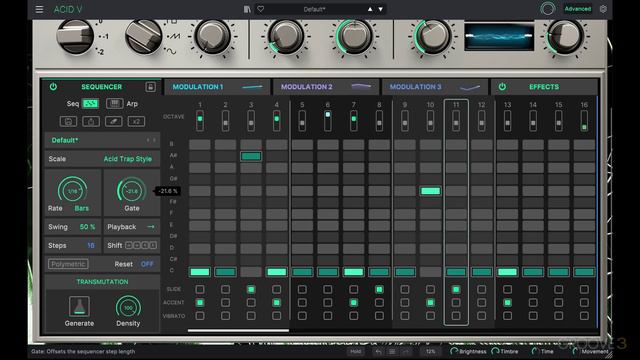Select previous preset with up arrow

click(x=370, y=9)
